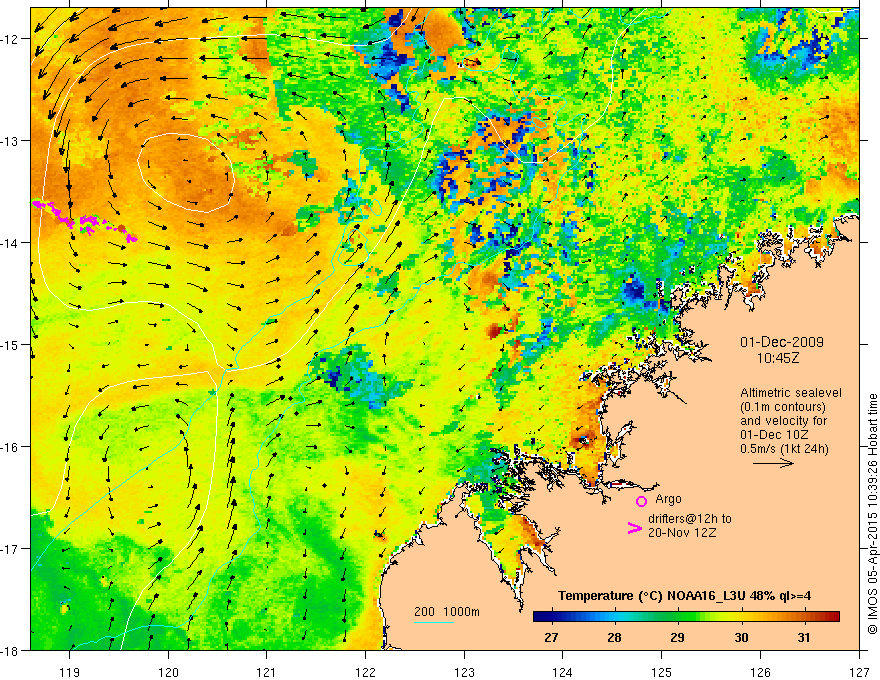Click the longitude axis label 127
Viewport: 880px width, 680px height.
[x=859, y=672]
